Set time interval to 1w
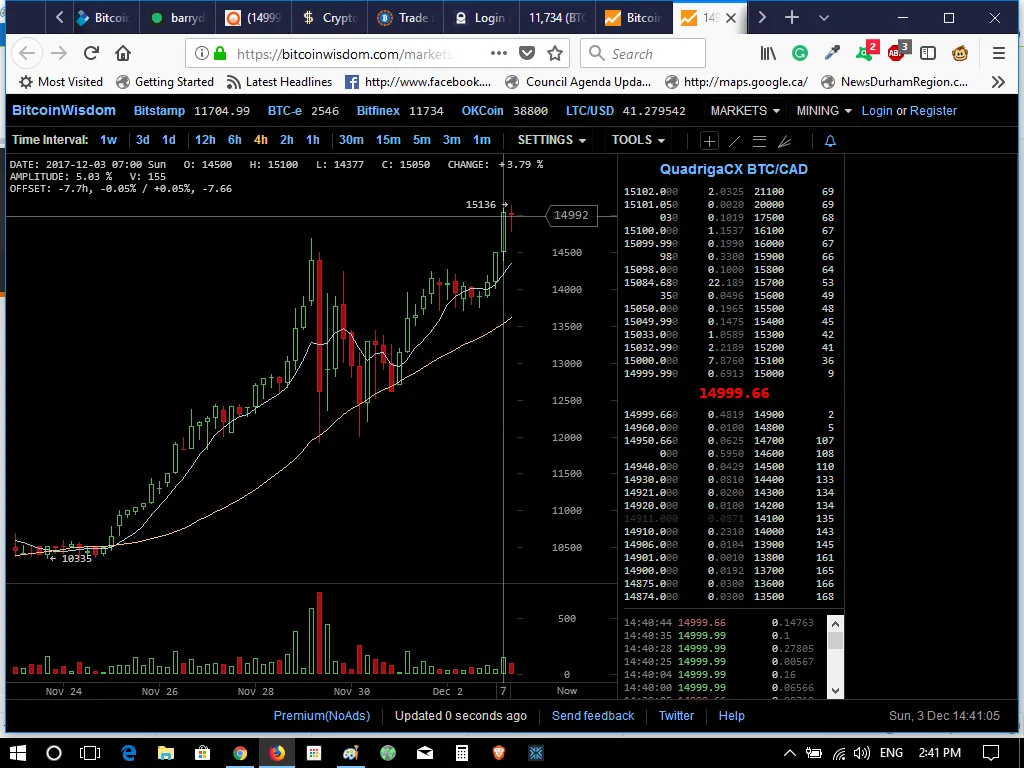1024x768 pixels. (108, 140)
